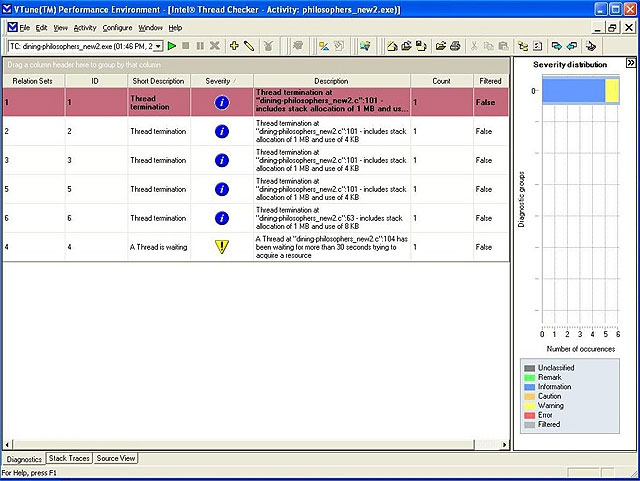Select 'A Thread is waiting' short description cell

click(158, 247)
